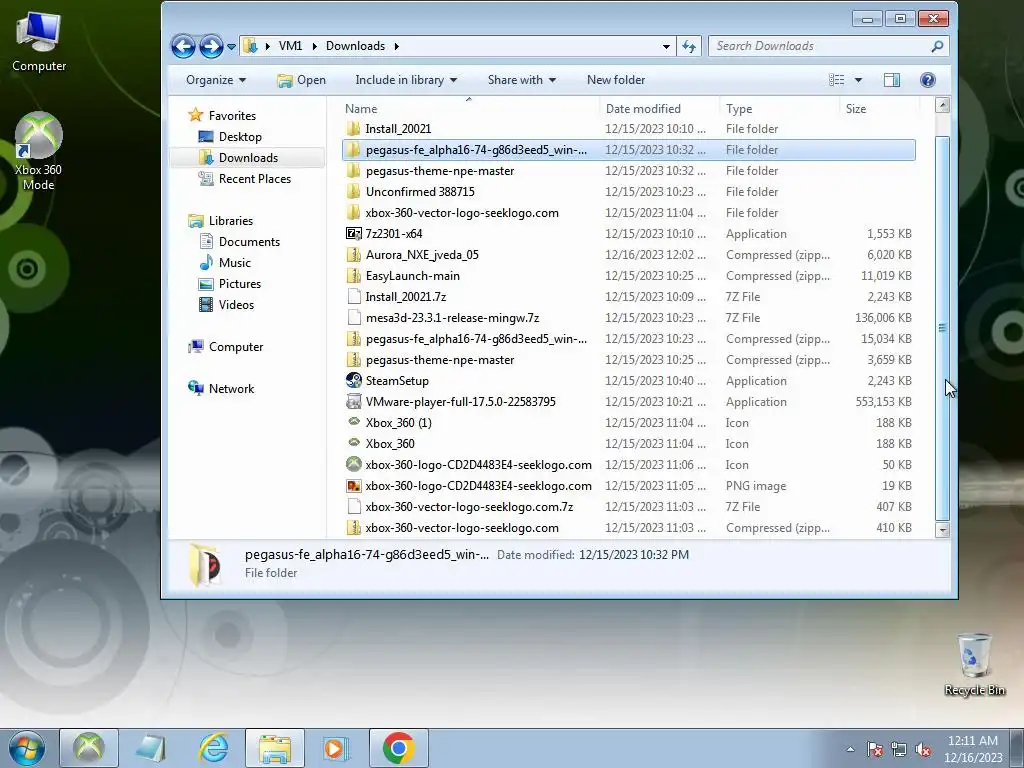Open the Recycle Bin on desktop

coord(974,665)
